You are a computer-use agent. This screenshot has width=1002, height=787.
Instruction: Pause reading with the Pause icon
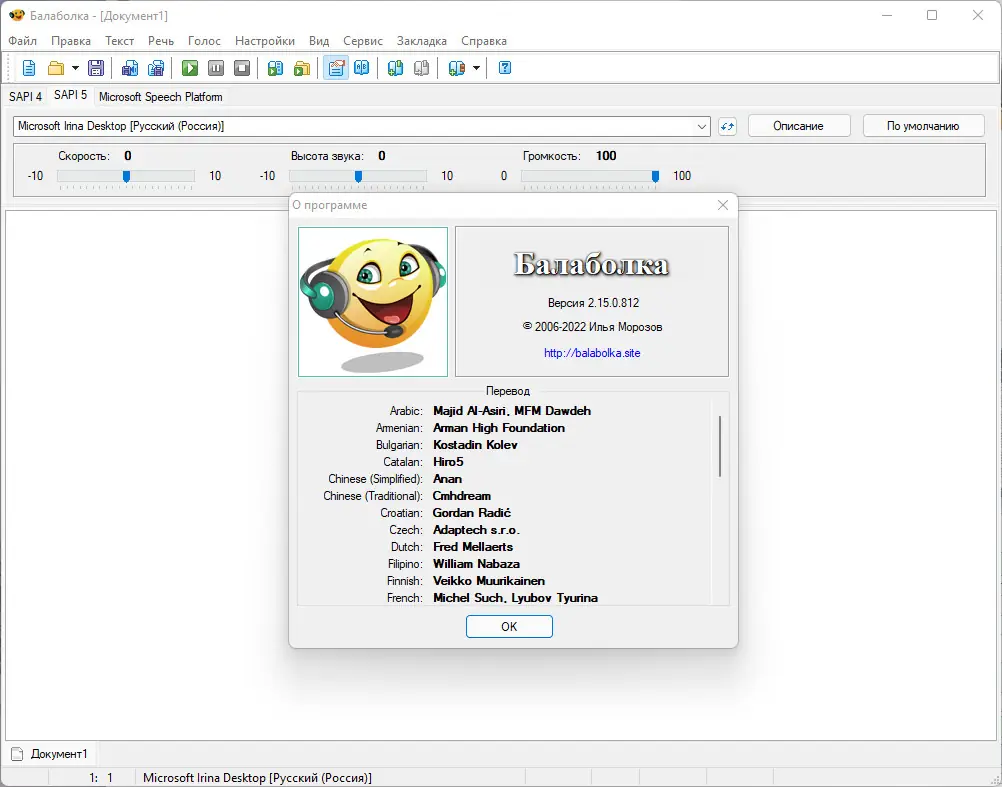coord(216,68)
